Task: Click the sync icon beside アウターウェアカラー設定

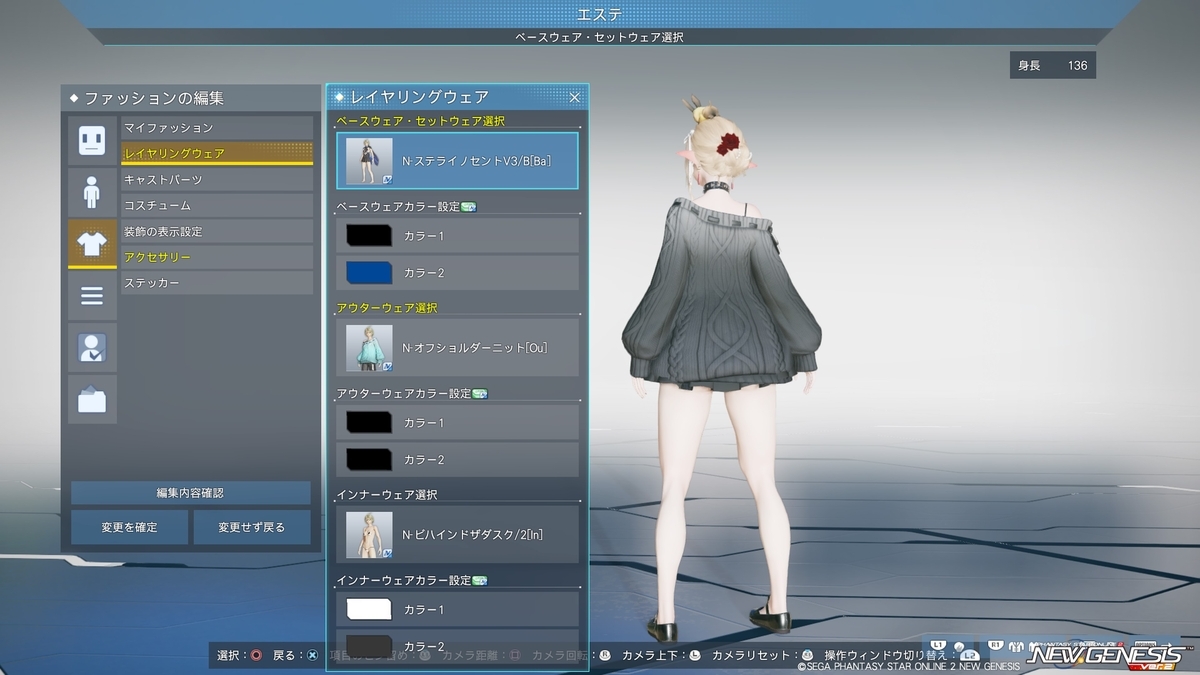Action: click(x=479, y=394)
